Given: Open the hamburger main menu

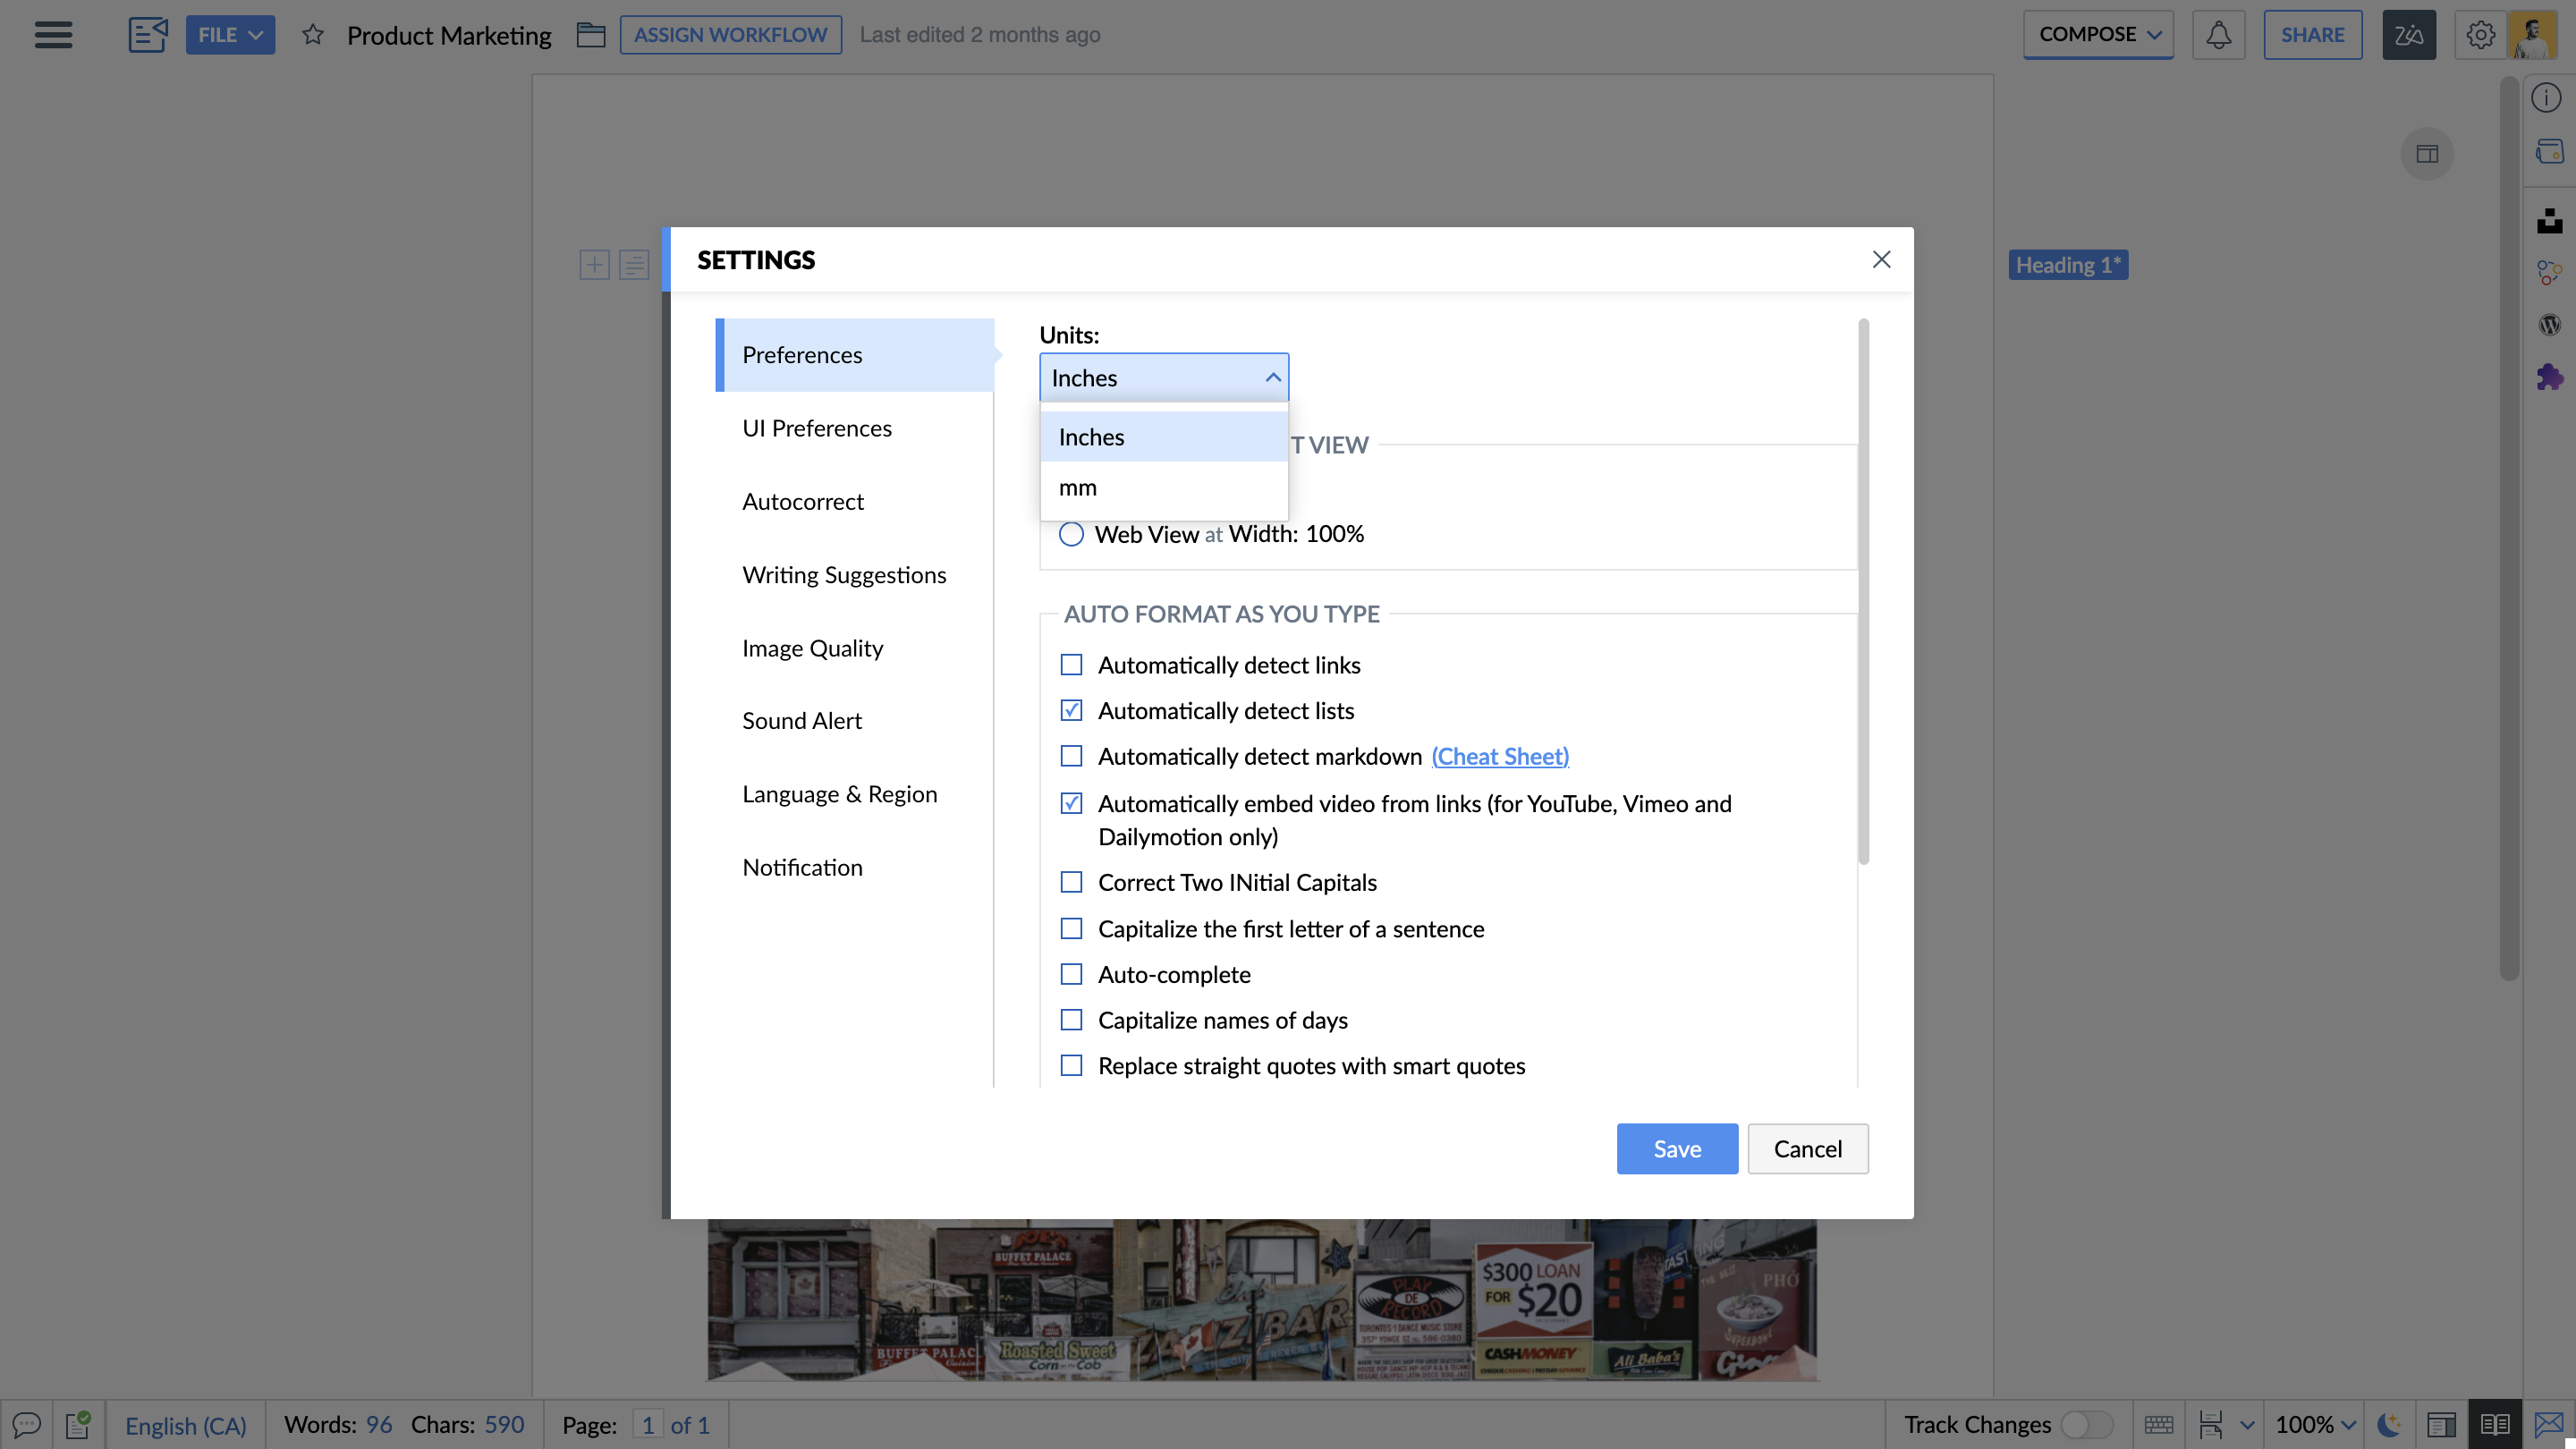Looking at the screenshot, I should pyautogui.click(x=53, y=35).
